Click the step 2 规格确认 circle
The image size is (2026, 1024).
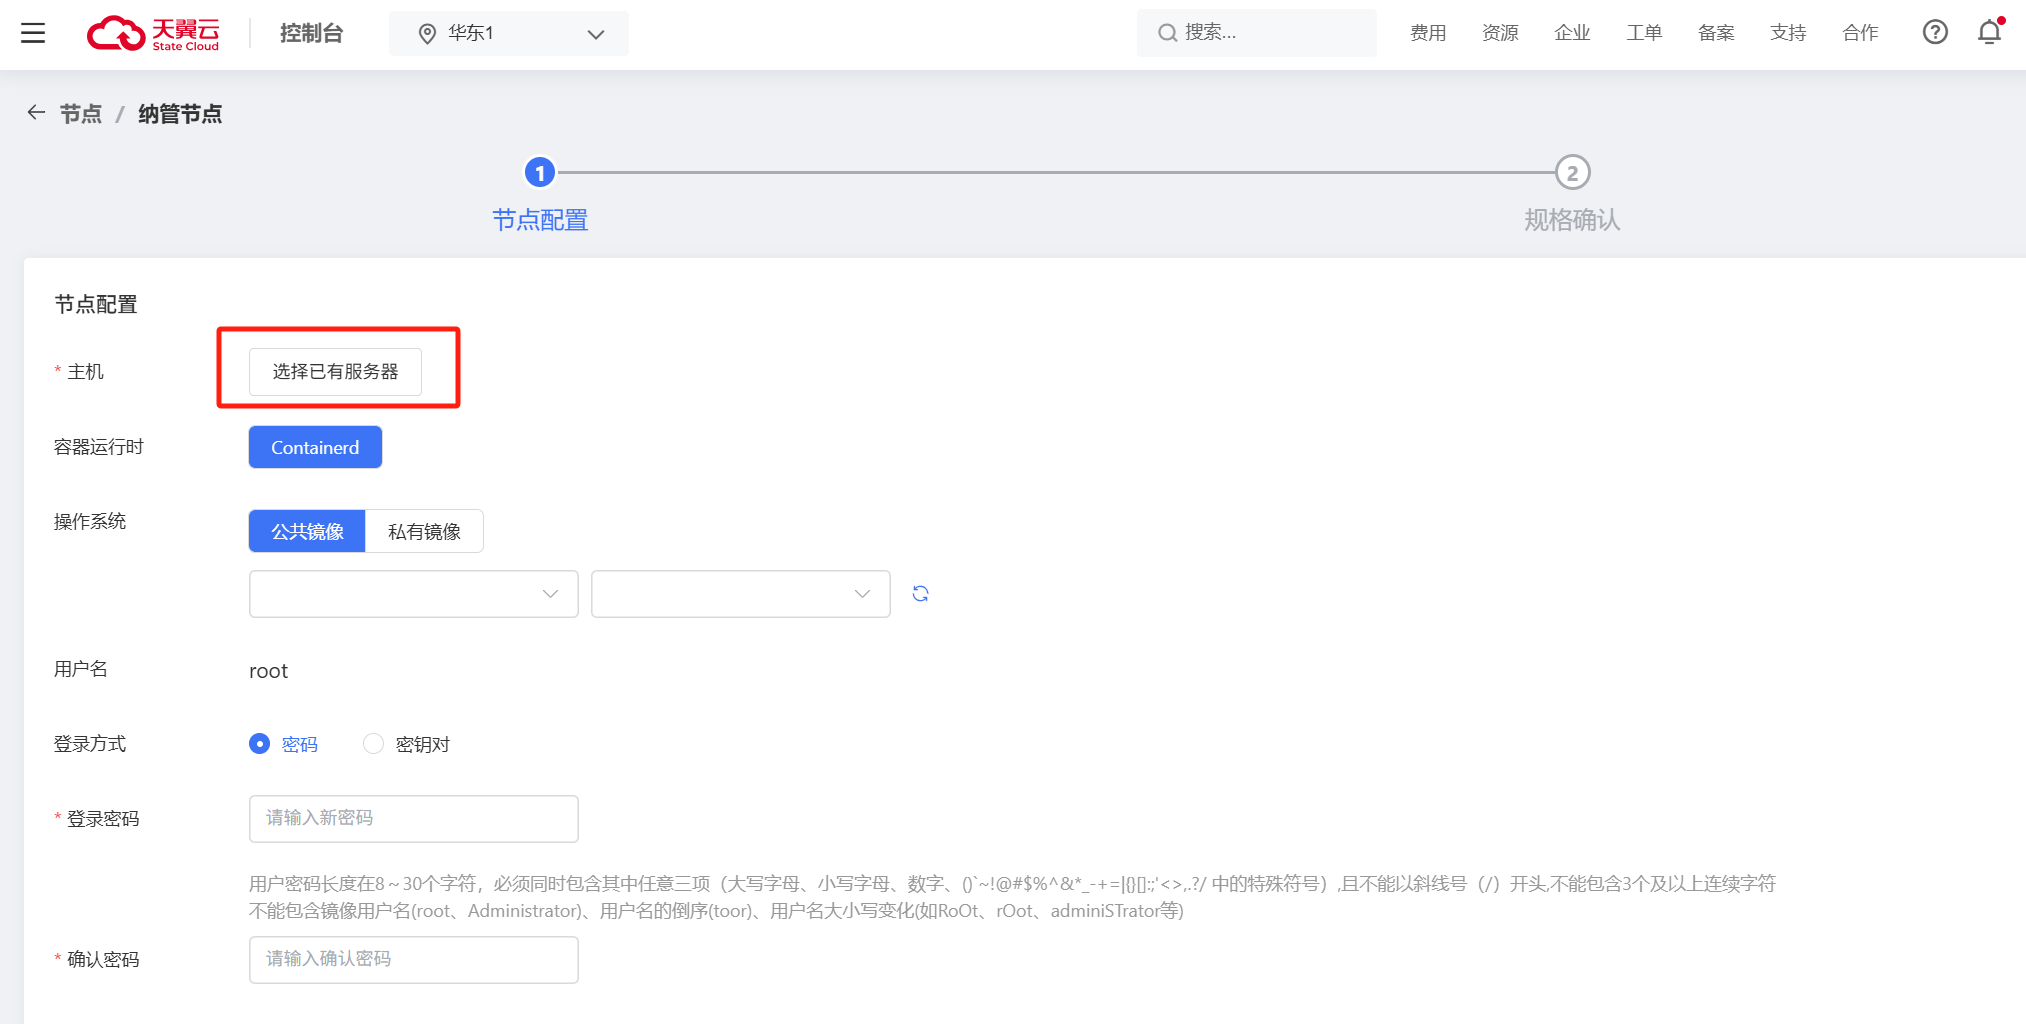pos(1572,173)
